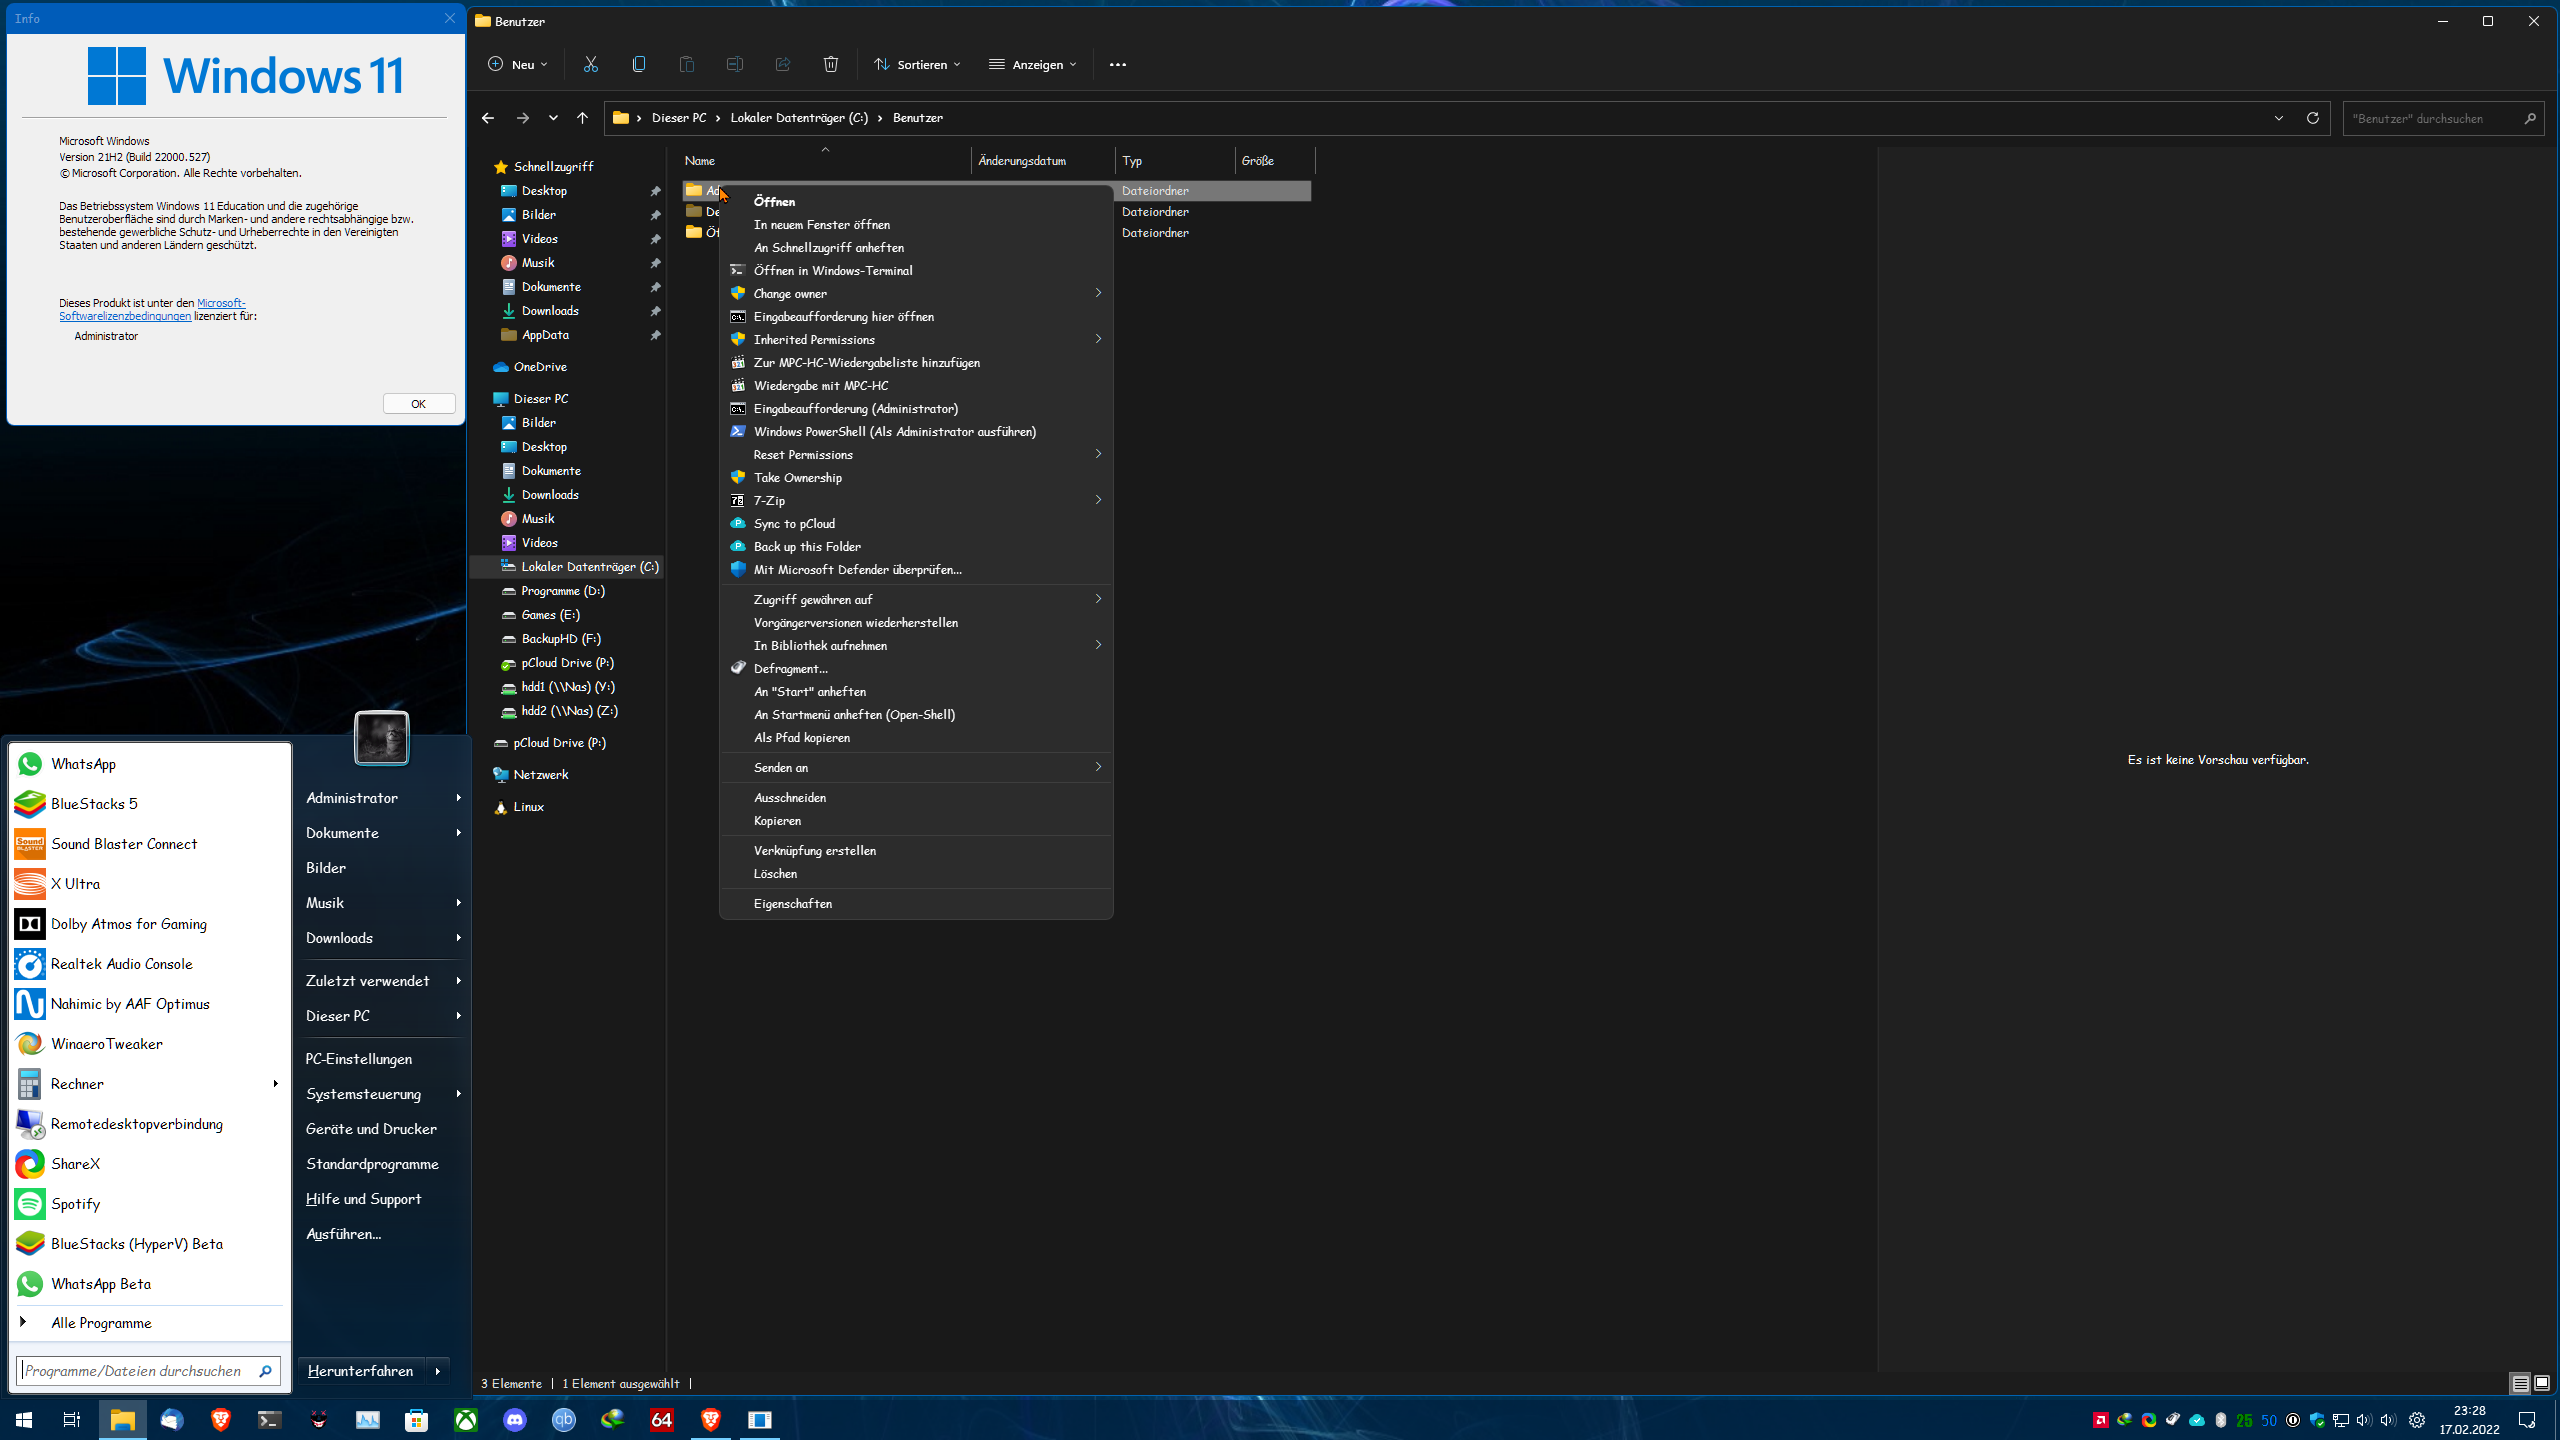This screenshot has height=1440, width=2560.
Task: Open Discord from the taskbar
Action: tap(515, 1419)
